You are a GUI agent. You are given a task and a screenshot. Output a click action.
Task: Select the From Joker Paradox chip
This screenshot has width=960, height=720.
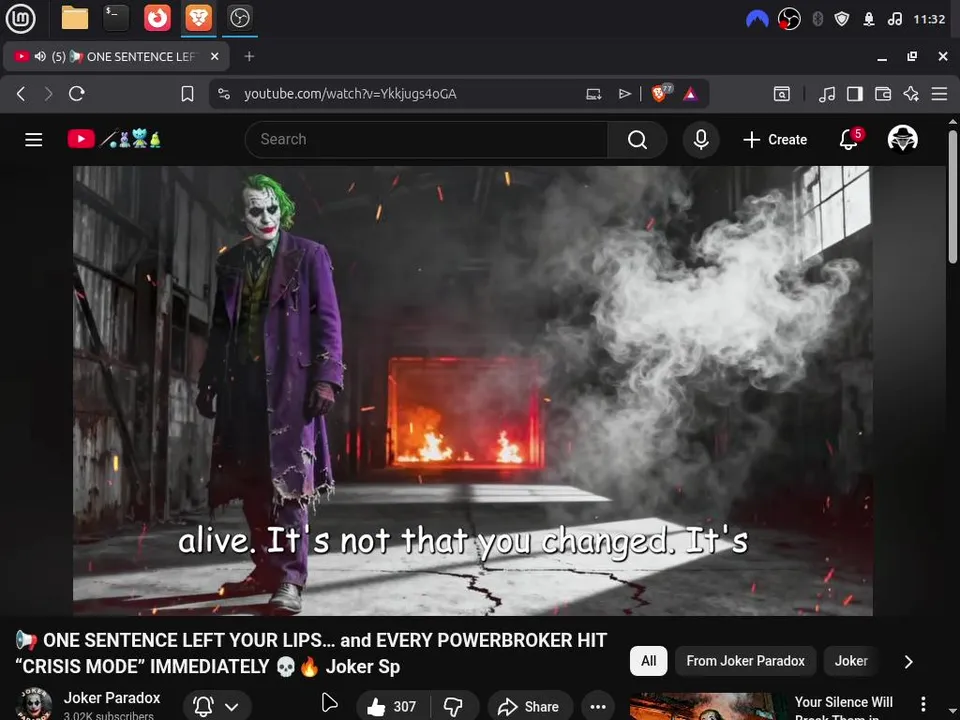coord(745,661)
